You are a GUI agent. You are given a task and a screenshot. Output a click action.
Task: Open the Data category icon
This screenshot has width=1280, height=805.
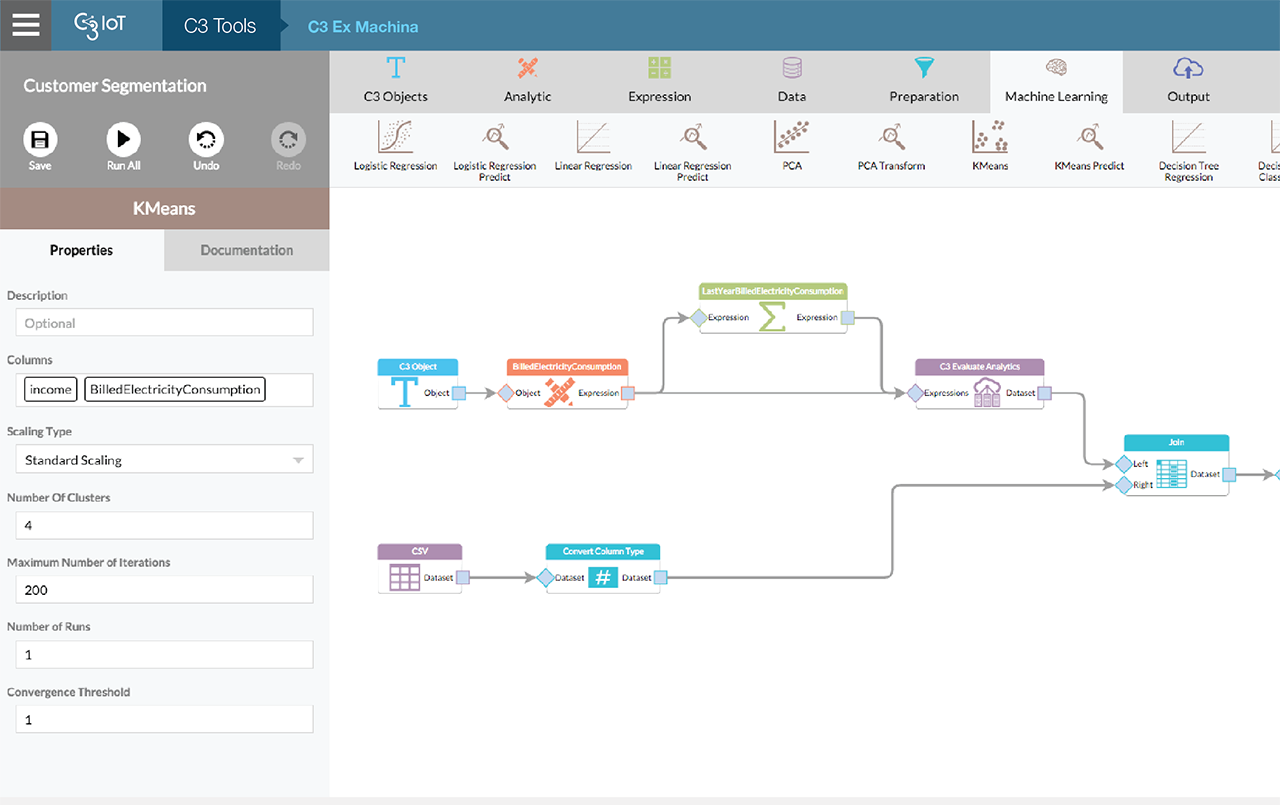(791, 80)
